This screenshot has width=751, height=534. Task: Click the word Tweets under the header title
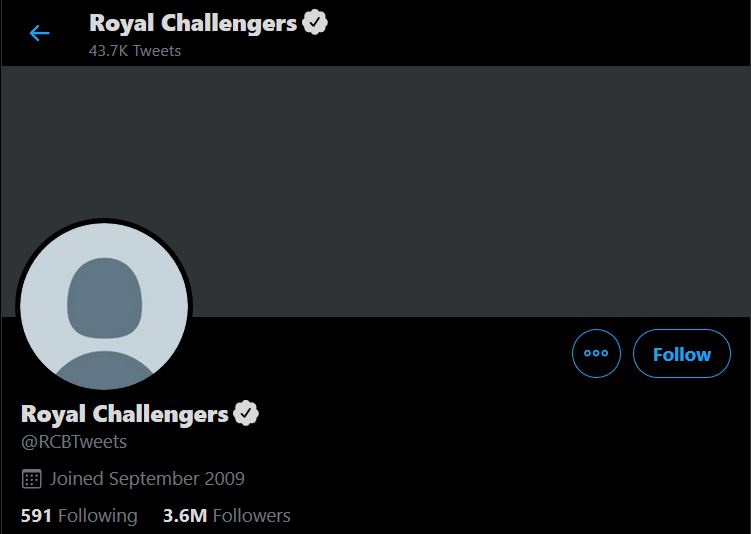tap(158, 49)
